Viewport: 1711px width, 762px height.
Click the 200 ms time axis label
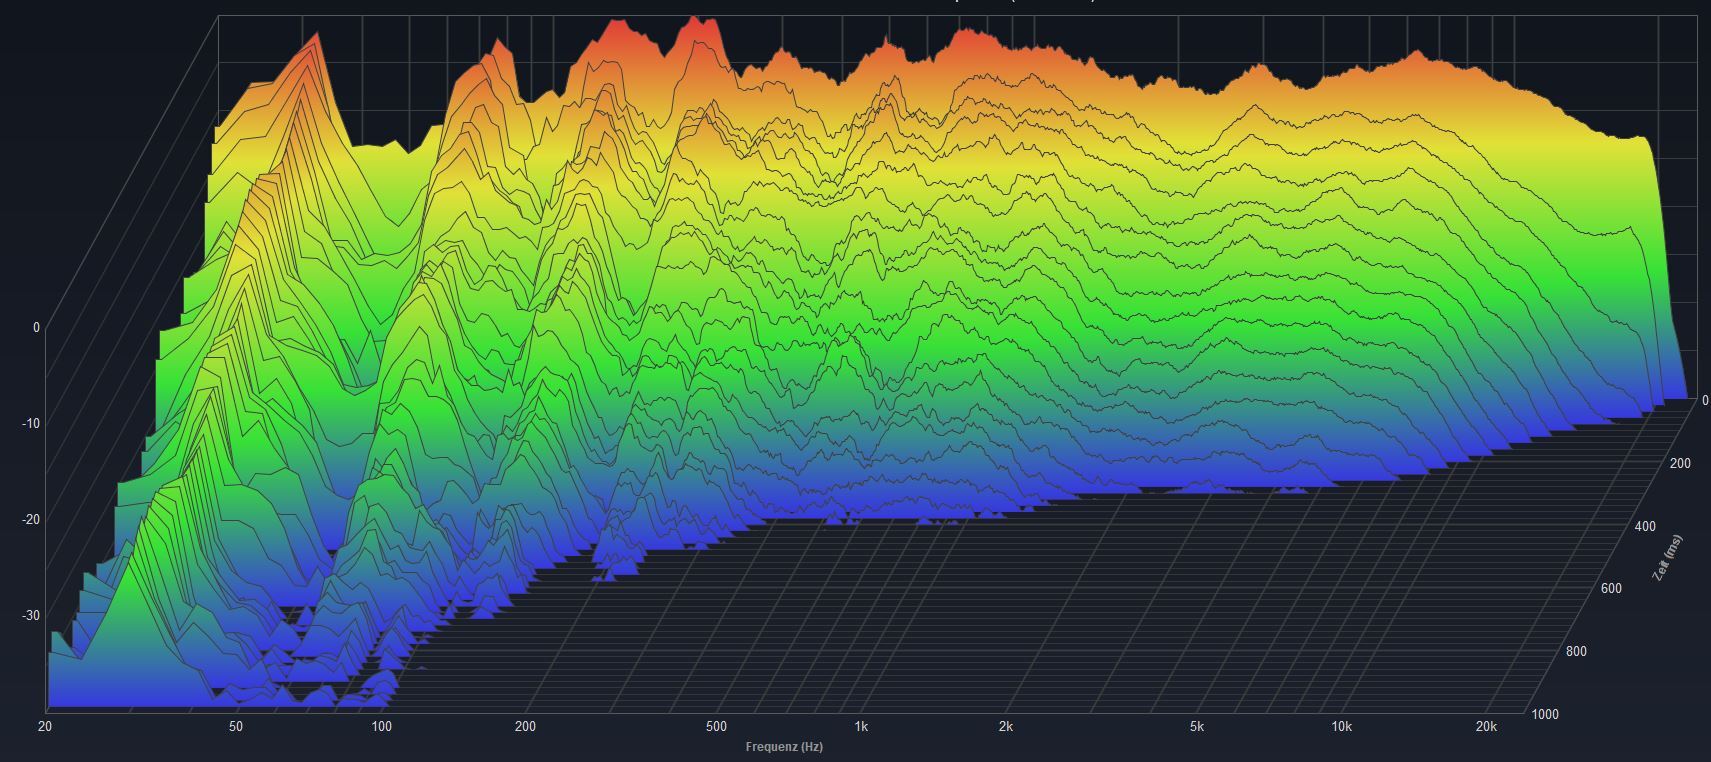tap(1680, 463)
